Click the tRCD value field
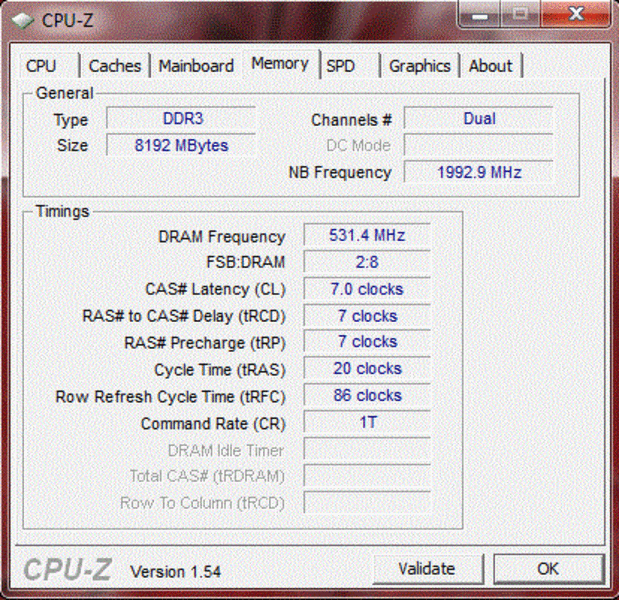This screenshot has height=600, width=619. [367, 315]
